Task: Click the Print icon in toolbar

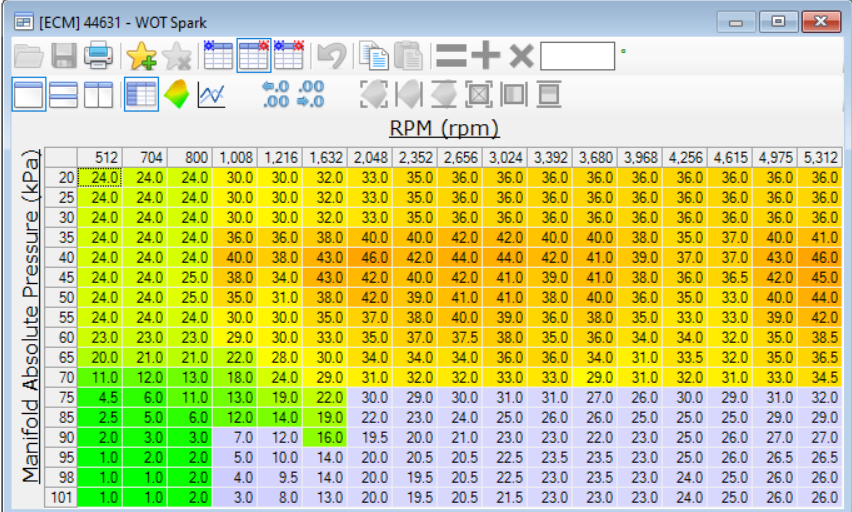Action: [x=98, y=56]
